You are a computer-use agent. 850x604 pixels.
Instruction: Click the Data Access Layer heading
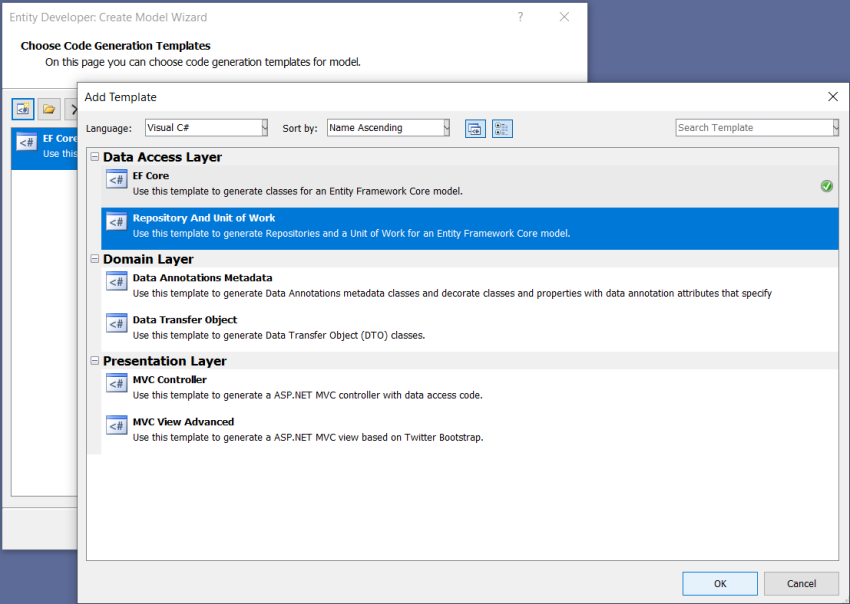pyautogui.click(x=162, y=157)
